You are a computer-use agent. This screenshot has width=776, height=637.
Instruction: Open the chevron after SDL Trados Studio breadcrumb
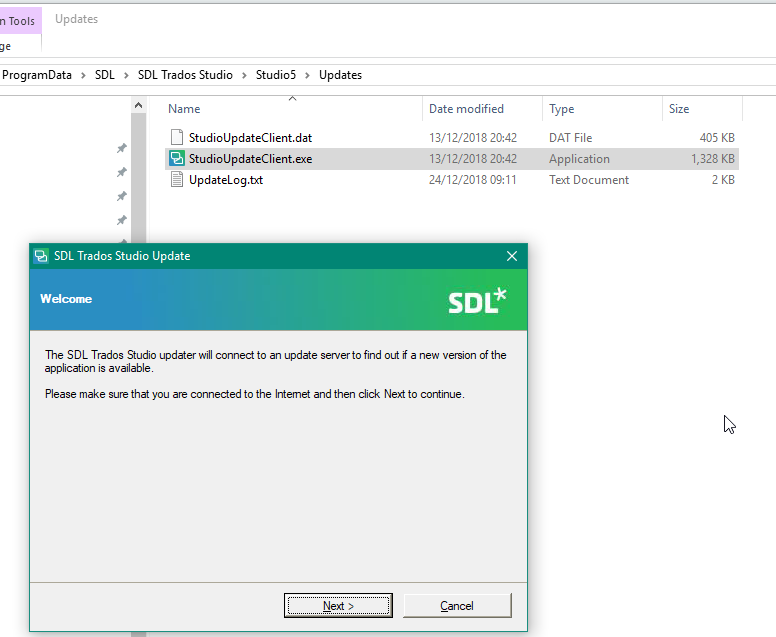[x=244, y=75]
